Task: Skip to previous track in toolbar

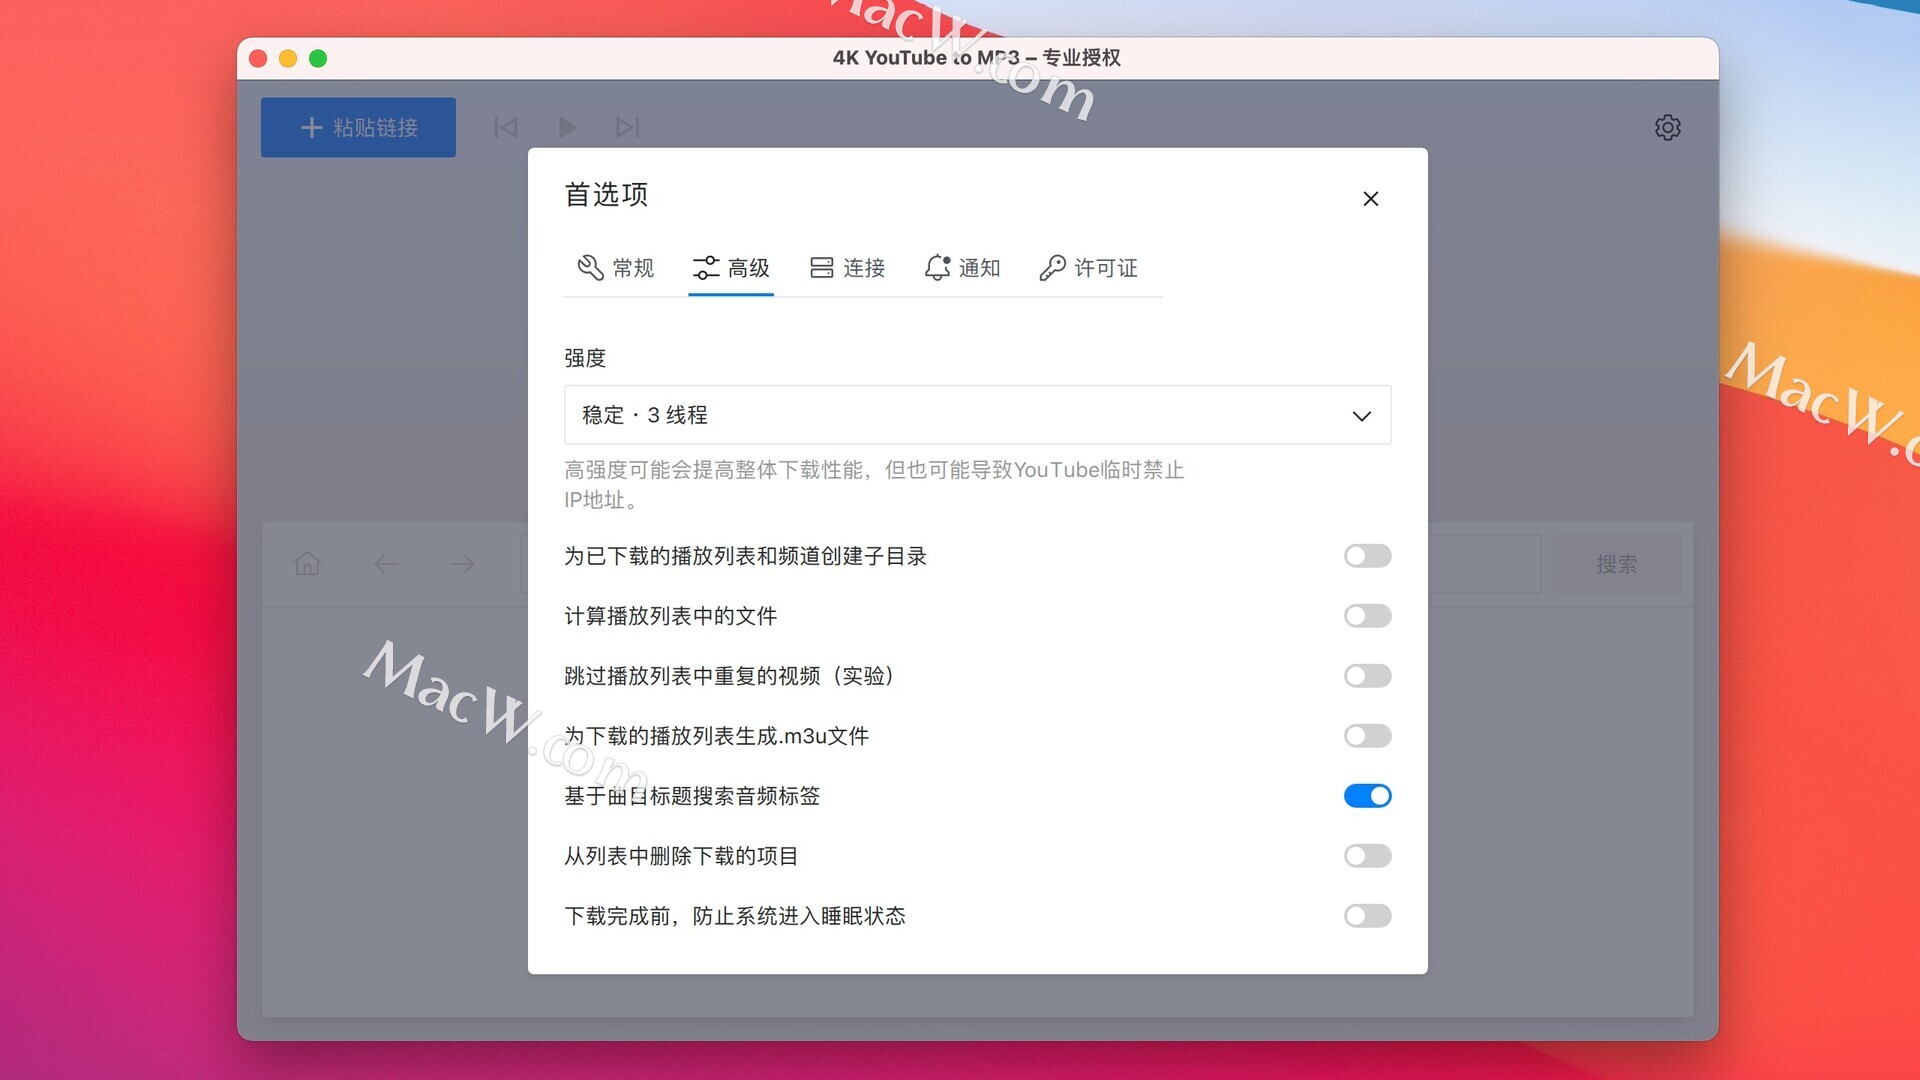Action: [x=506, y=127]
